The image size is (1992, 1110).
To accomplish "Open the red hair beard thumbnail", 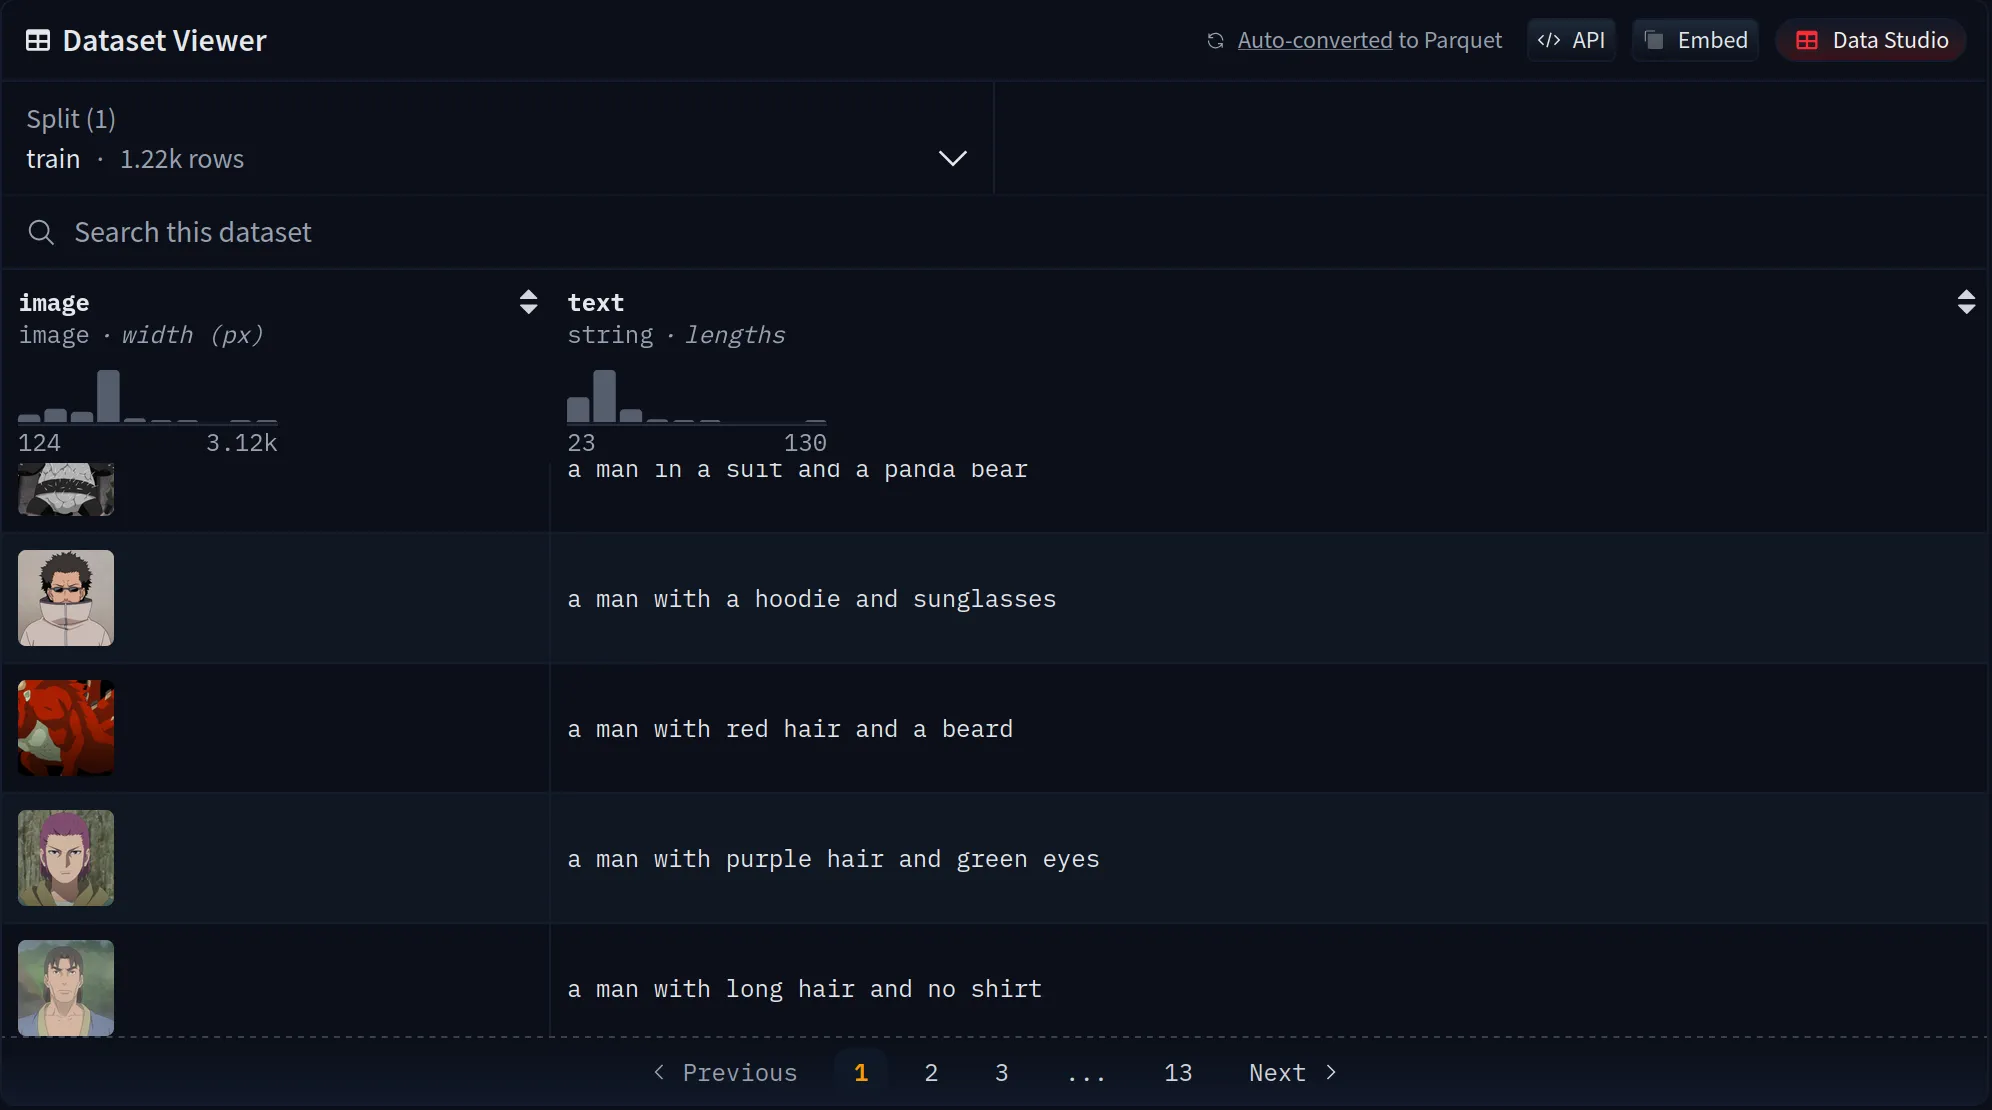I will 66,728.
